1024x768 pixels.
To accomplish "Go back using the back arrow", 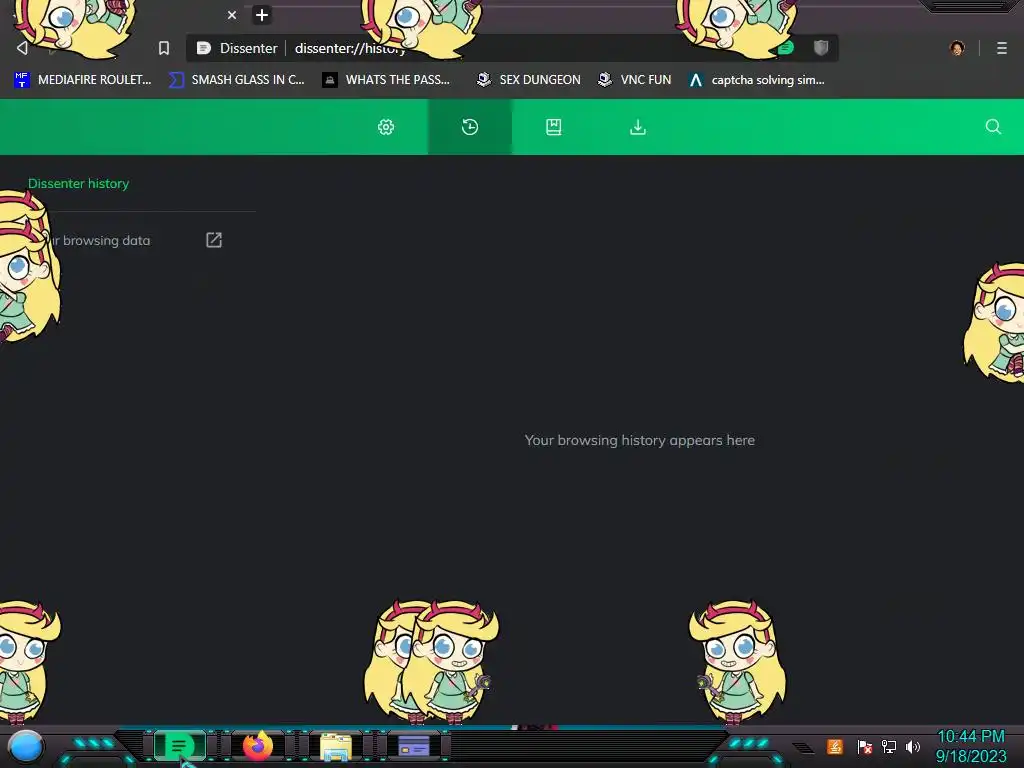I will pyautogui.click(x=22, y=48).
